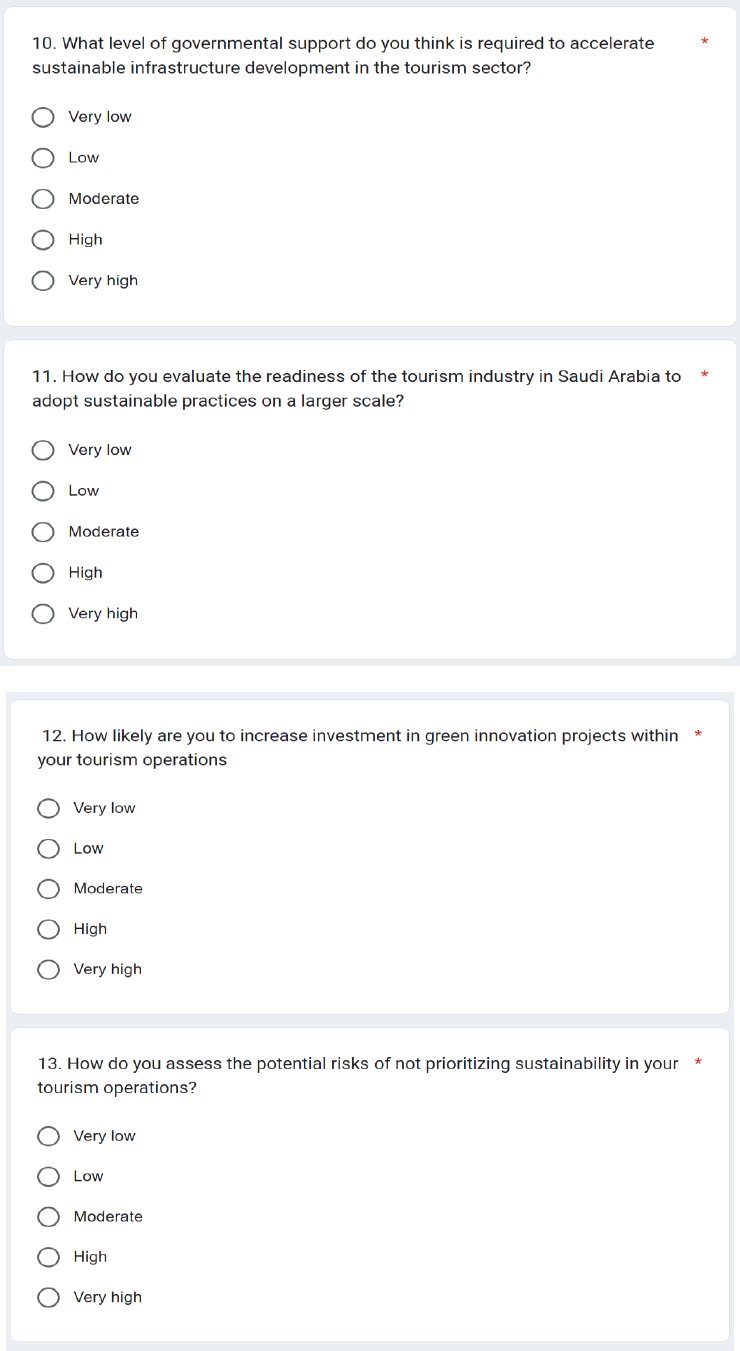Image resolution: width=740 pixels, height=1351 pixels.
Task: Choose 'Low' for question 11 readiness
Action: 43,491
